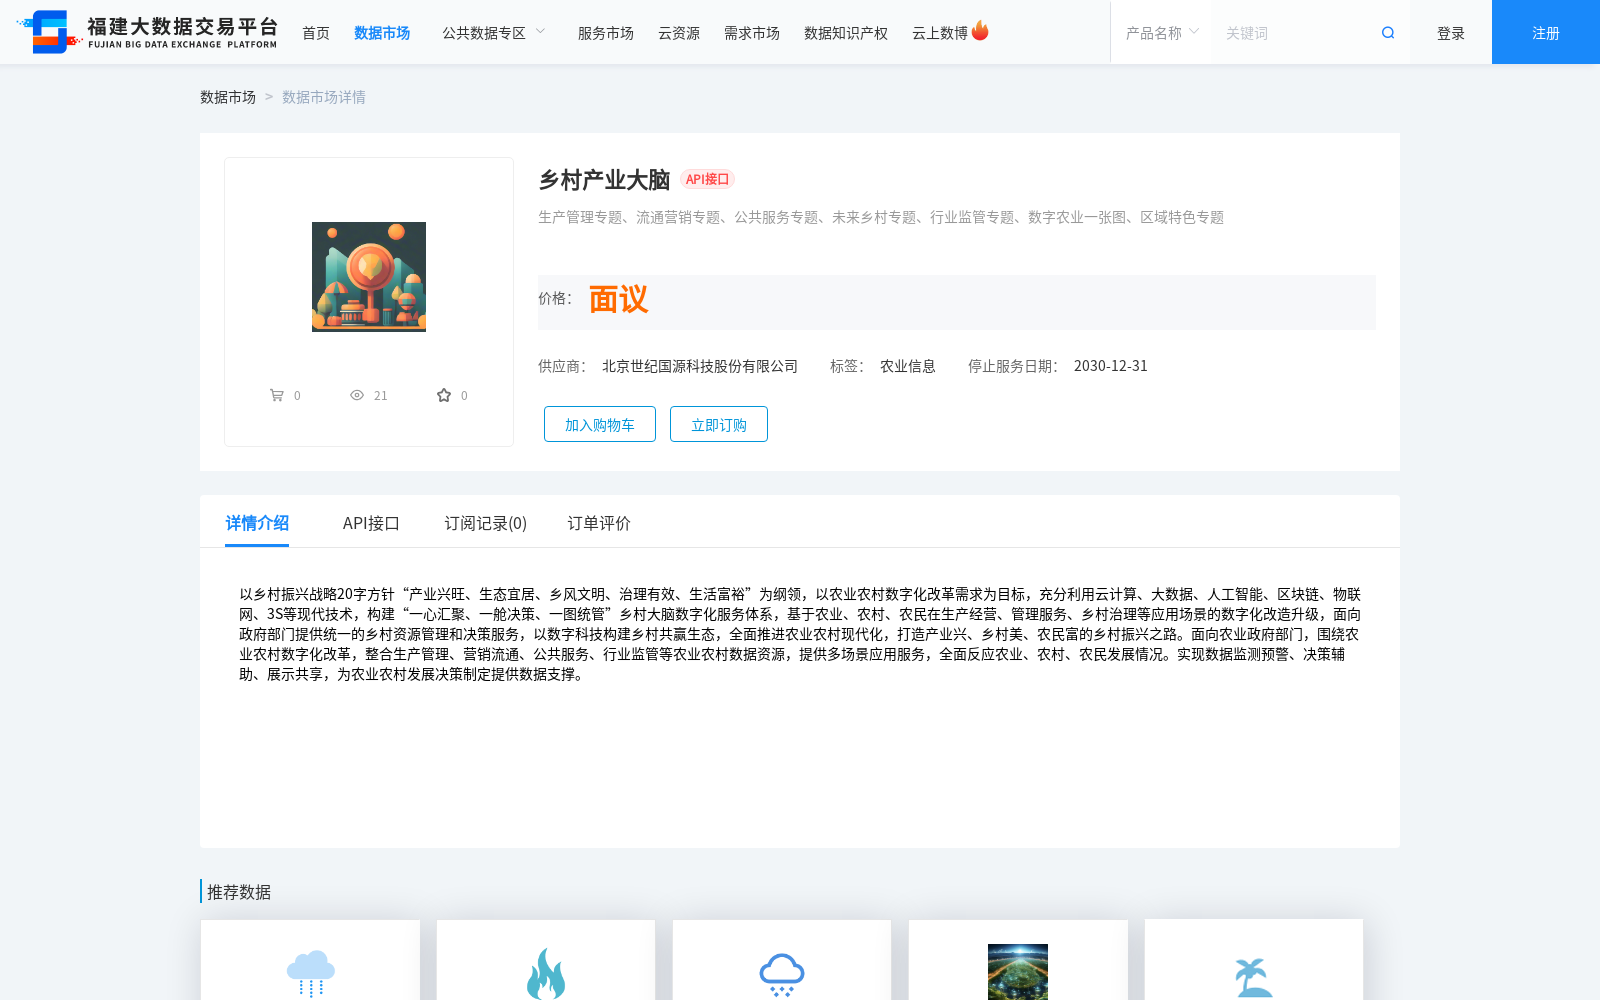1600x1000 pixels.
Task: Click the shopping cart icon showing 0
Action: 278,395
